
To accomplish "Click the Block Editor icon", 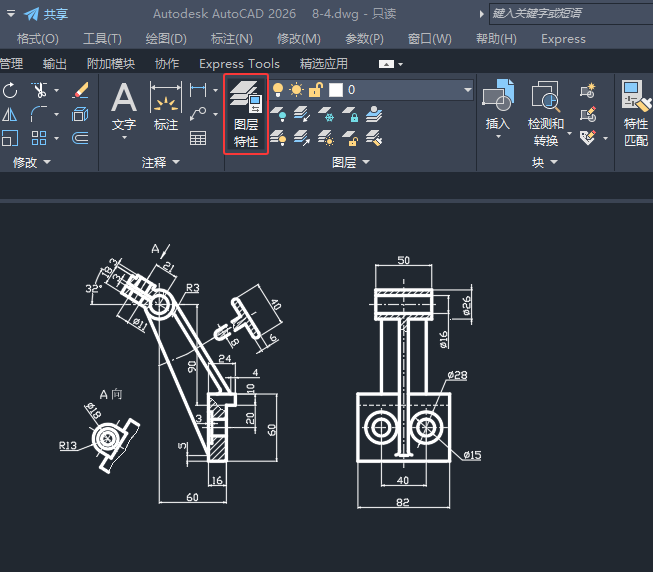I will pos(588,114).
